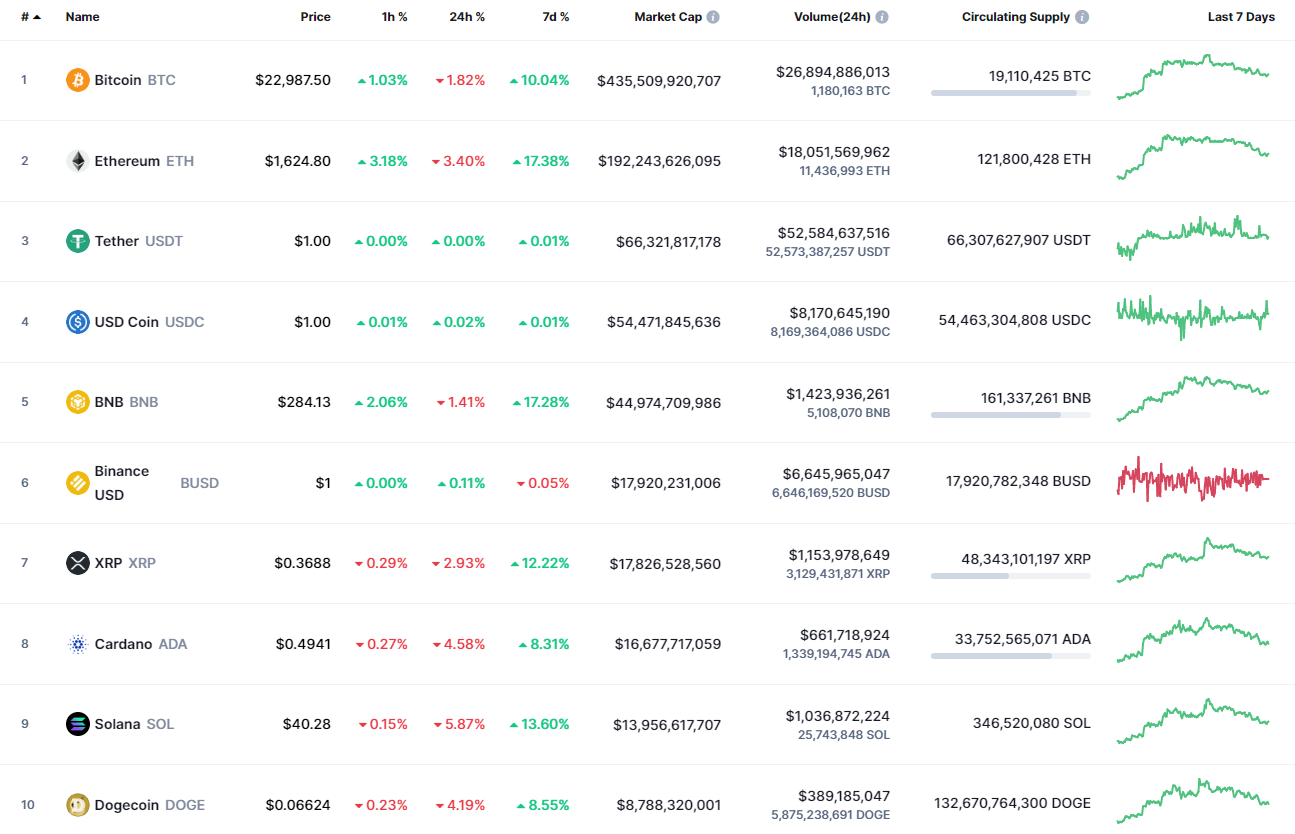The width and height of the screenshot is (1295, 834).
Task: Click the Bitcoin BTC coin logo
Action: 77,80
